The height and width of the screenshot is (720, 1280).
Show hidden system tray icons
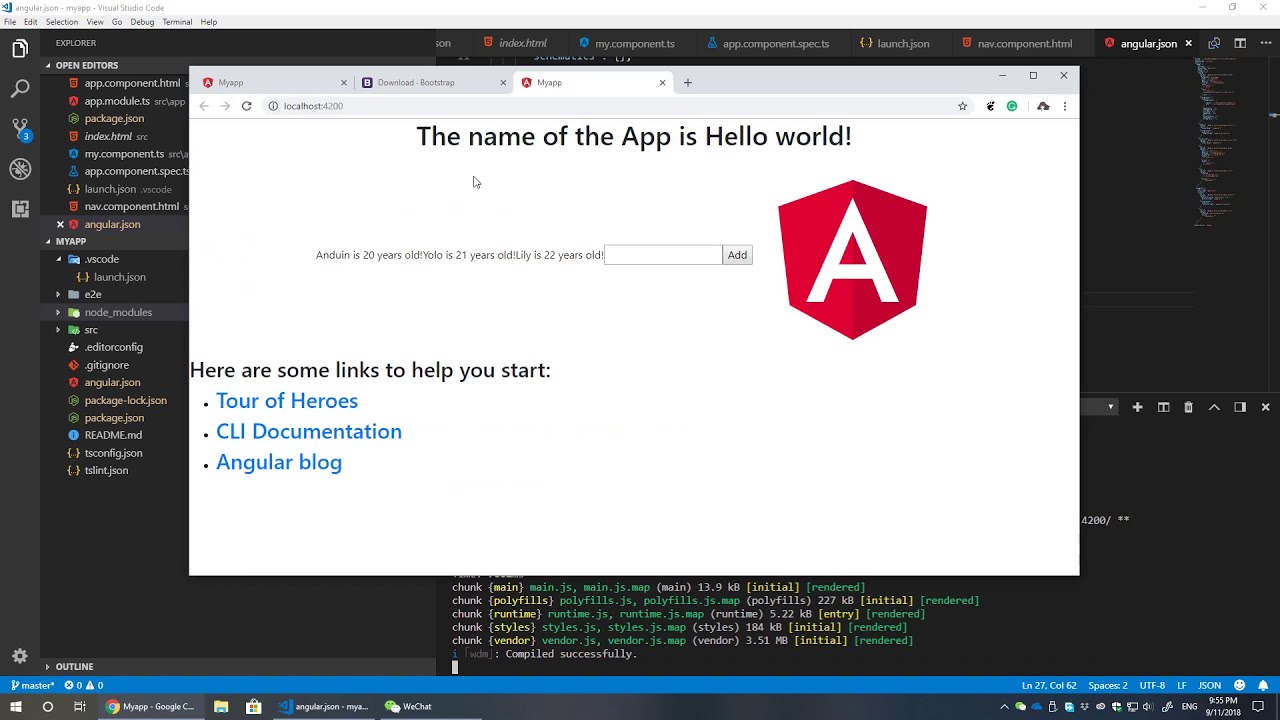point(1004,707)
